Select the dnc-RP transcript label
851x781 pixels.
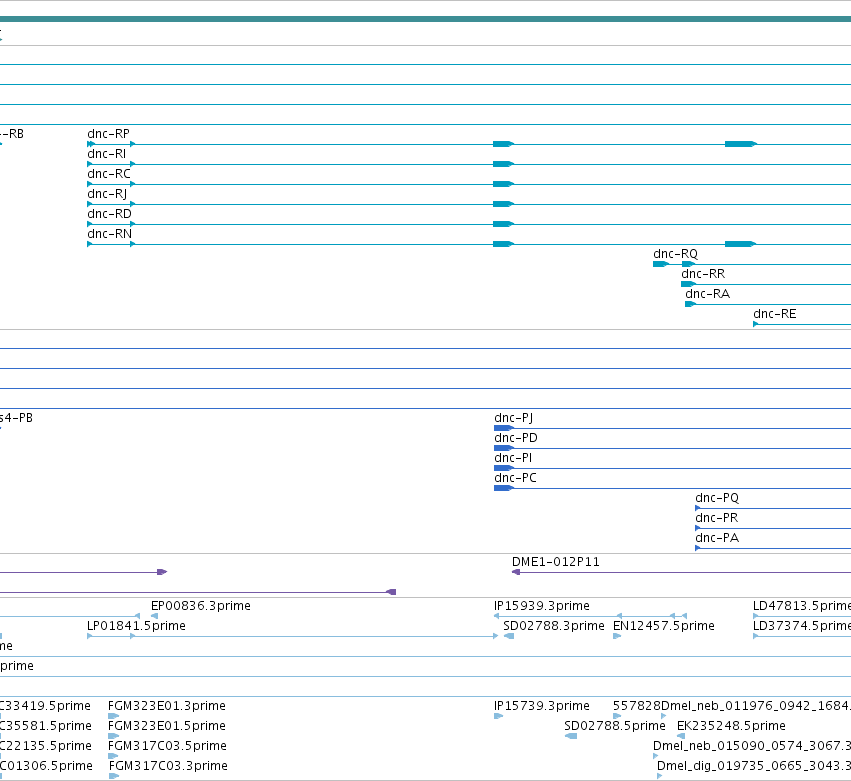click(x=109, y=134)
